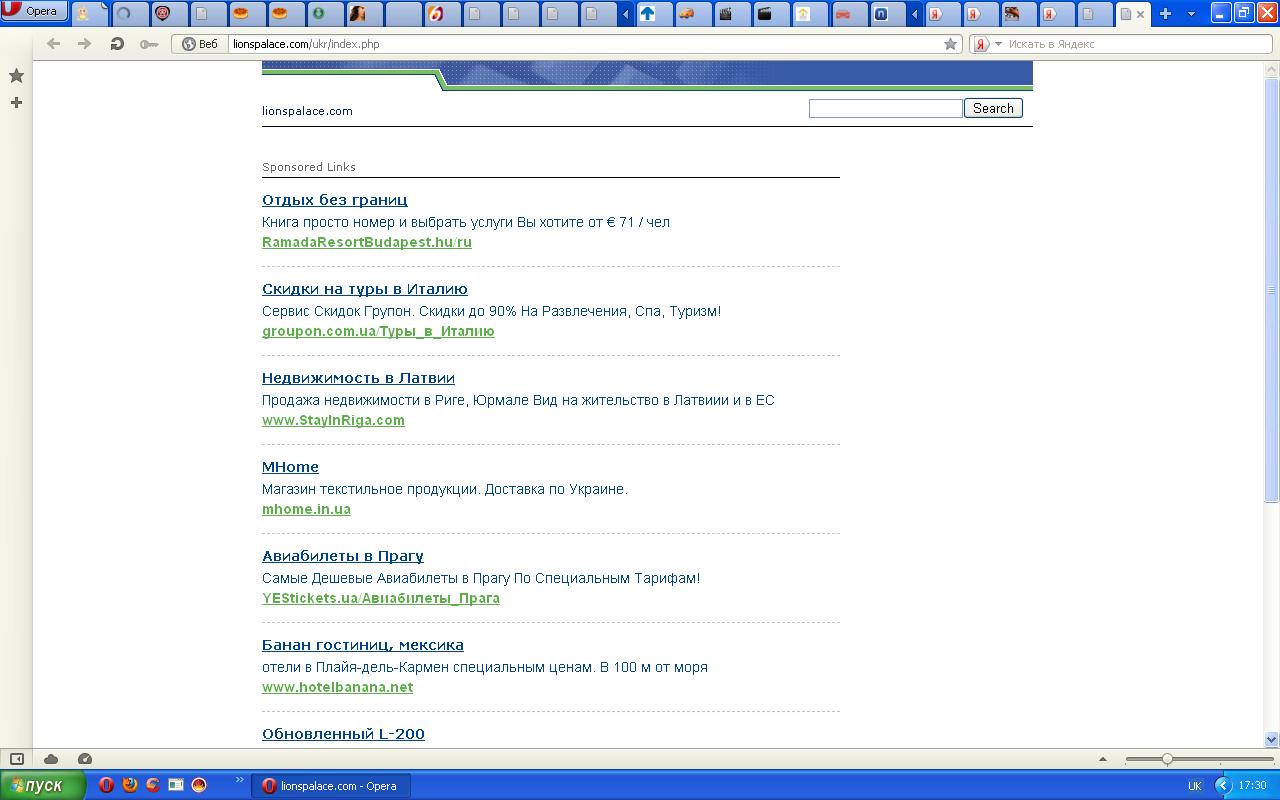Click the Веб site badge in address bar
This screenshot has width=1280, height=800.
click(200, 44)
